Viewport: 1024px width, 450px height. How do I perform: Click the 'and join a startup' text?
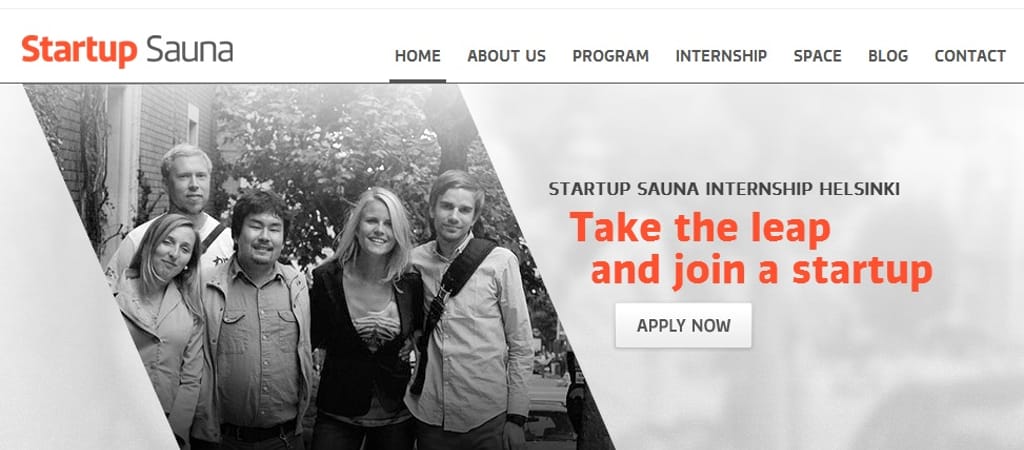(x=761, y=270)
